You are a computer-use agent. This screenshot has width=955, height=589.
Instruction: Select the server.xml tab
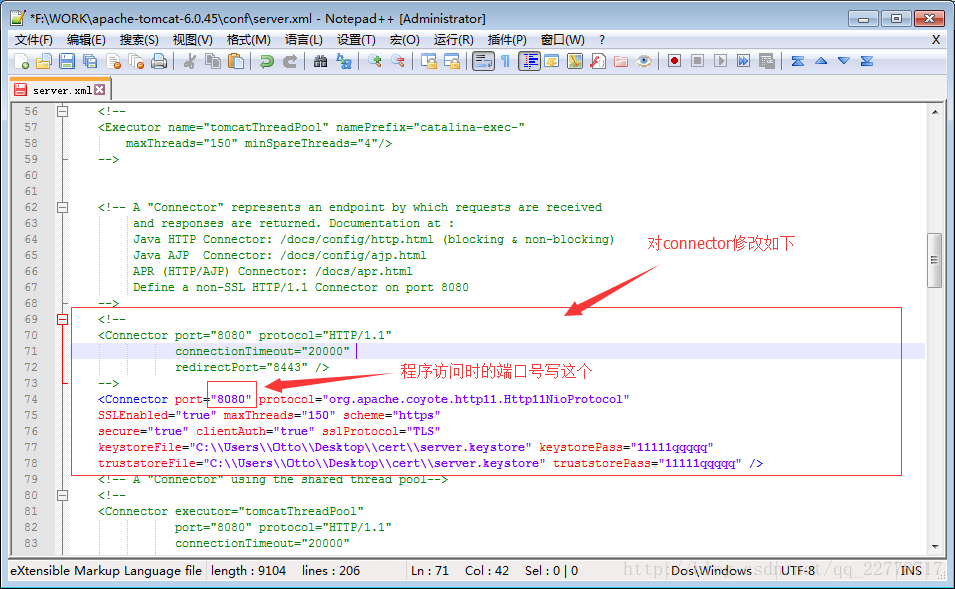tap(60, 90)
